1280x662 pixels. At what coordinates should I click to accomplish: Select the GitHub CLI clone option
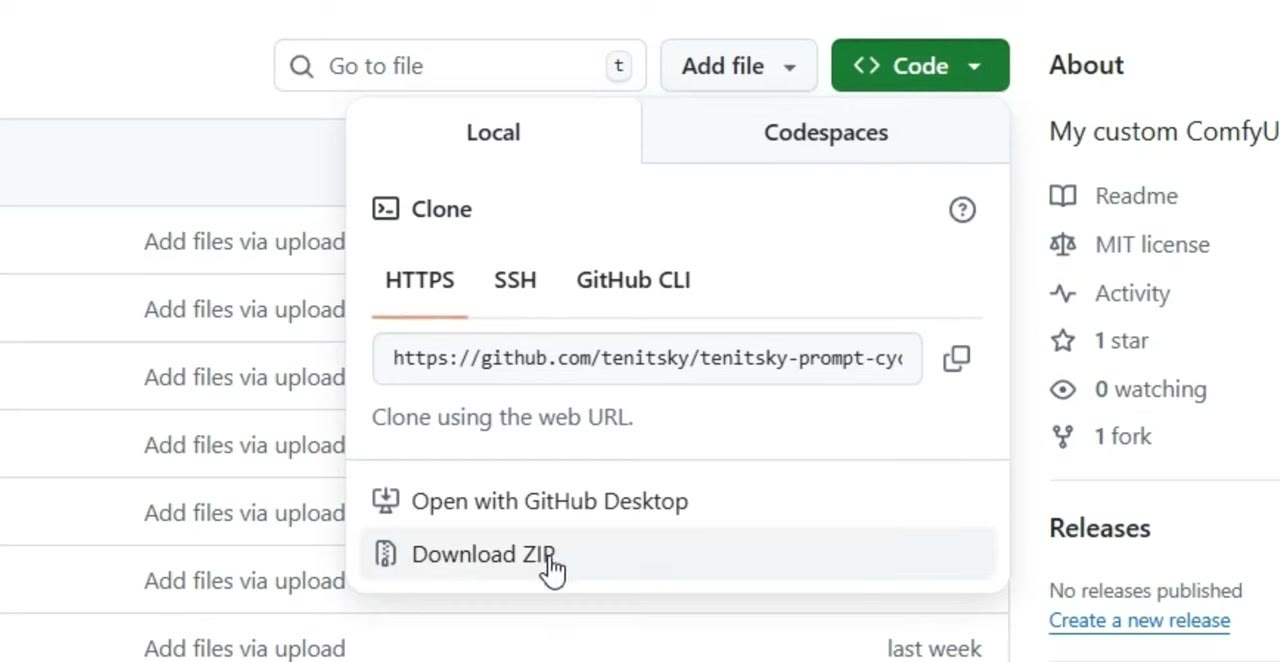(x=633, y=280)
